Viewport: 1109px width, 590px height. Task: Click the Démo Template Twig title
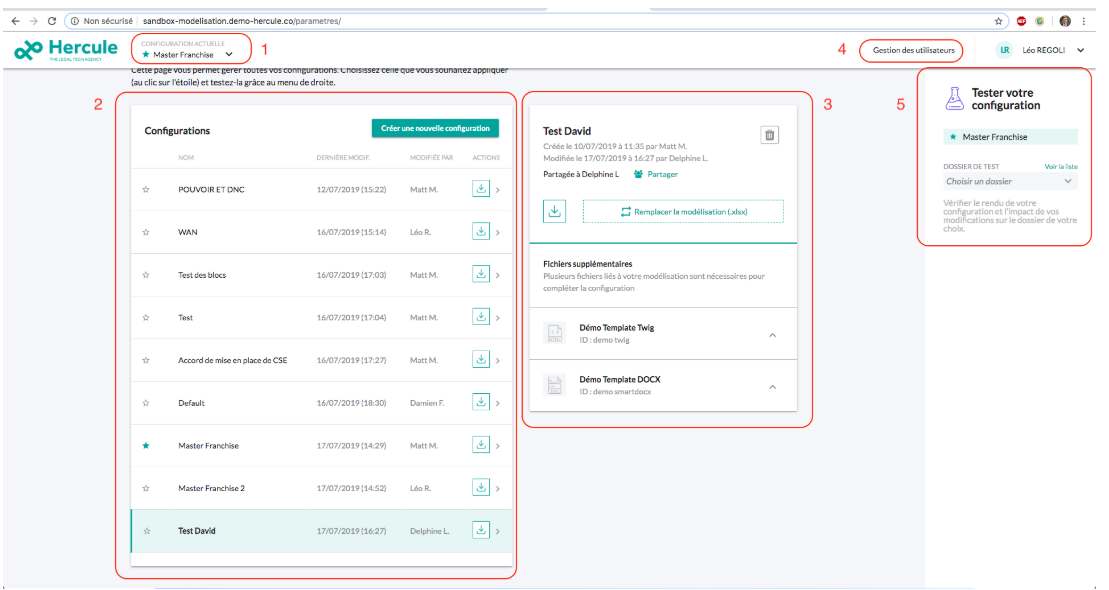(617, 328)
